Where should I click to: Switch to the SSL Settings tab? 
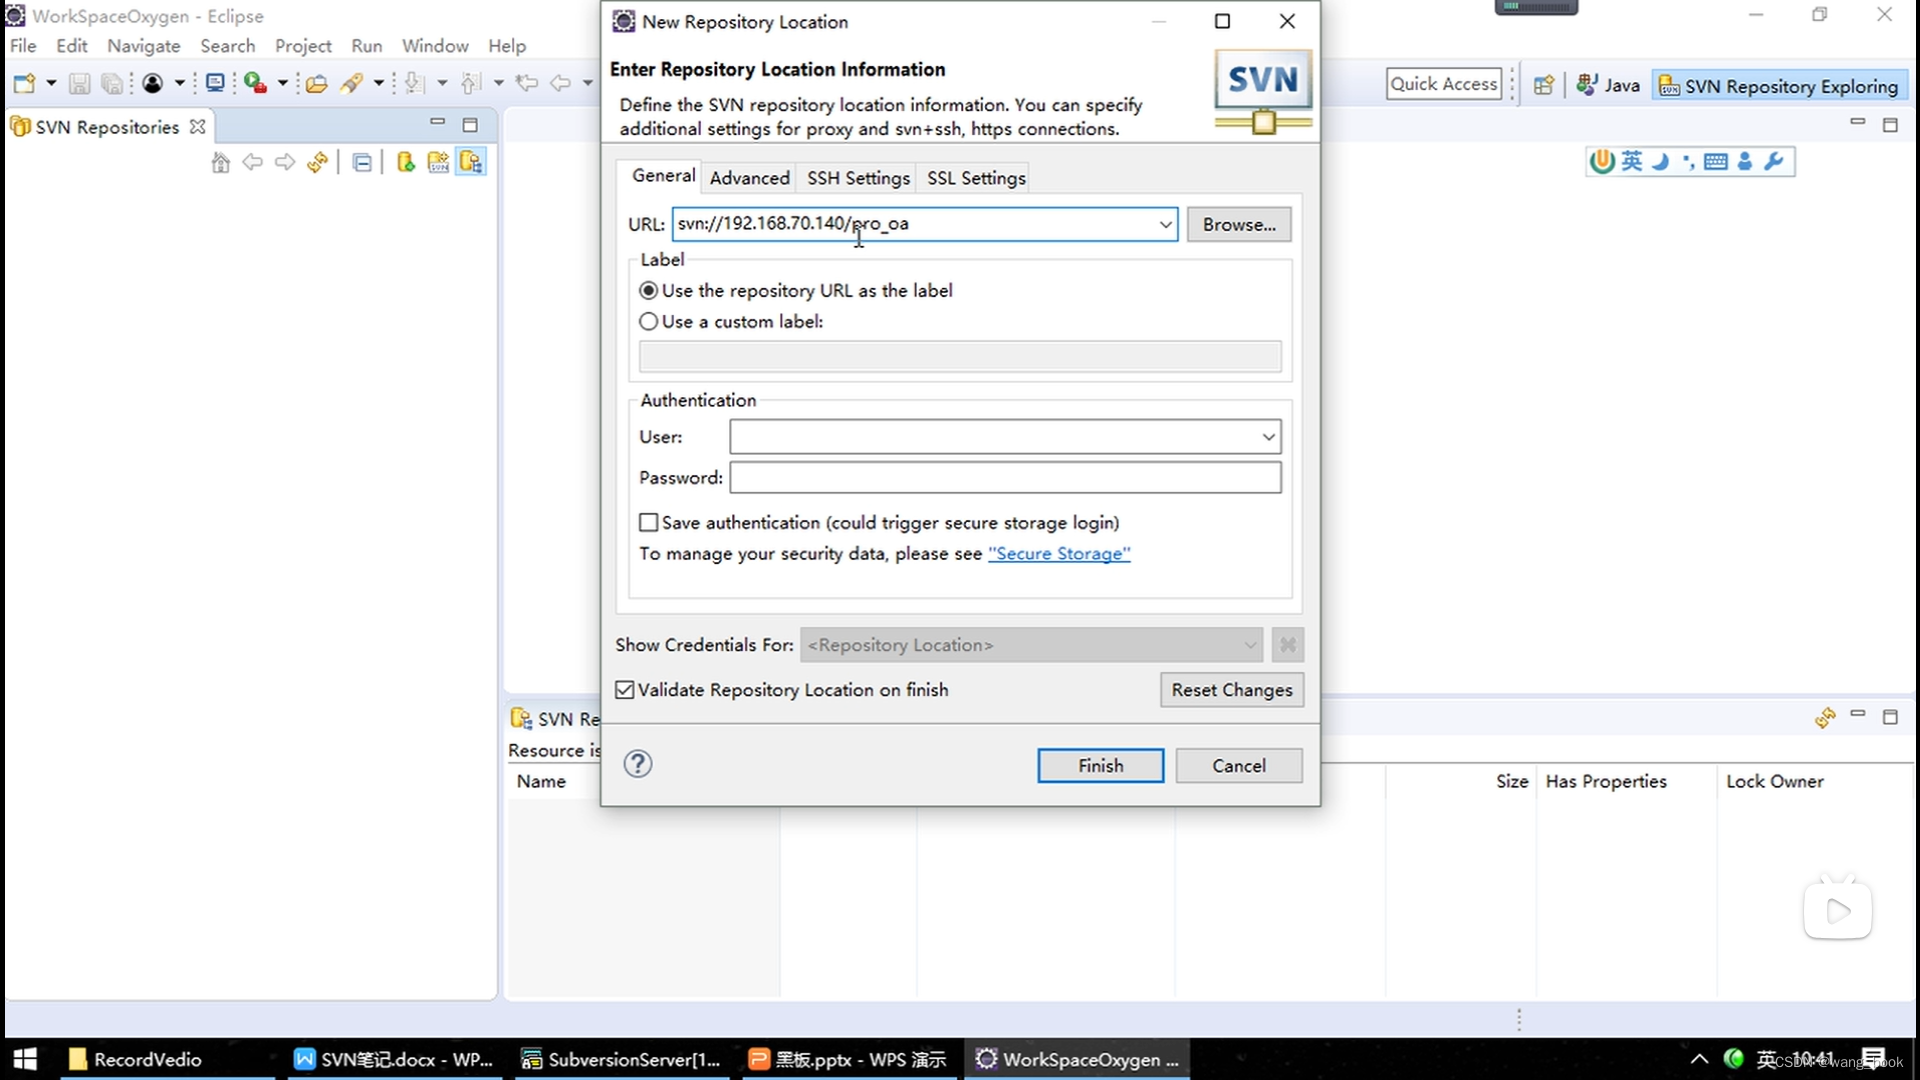point(976,178)
